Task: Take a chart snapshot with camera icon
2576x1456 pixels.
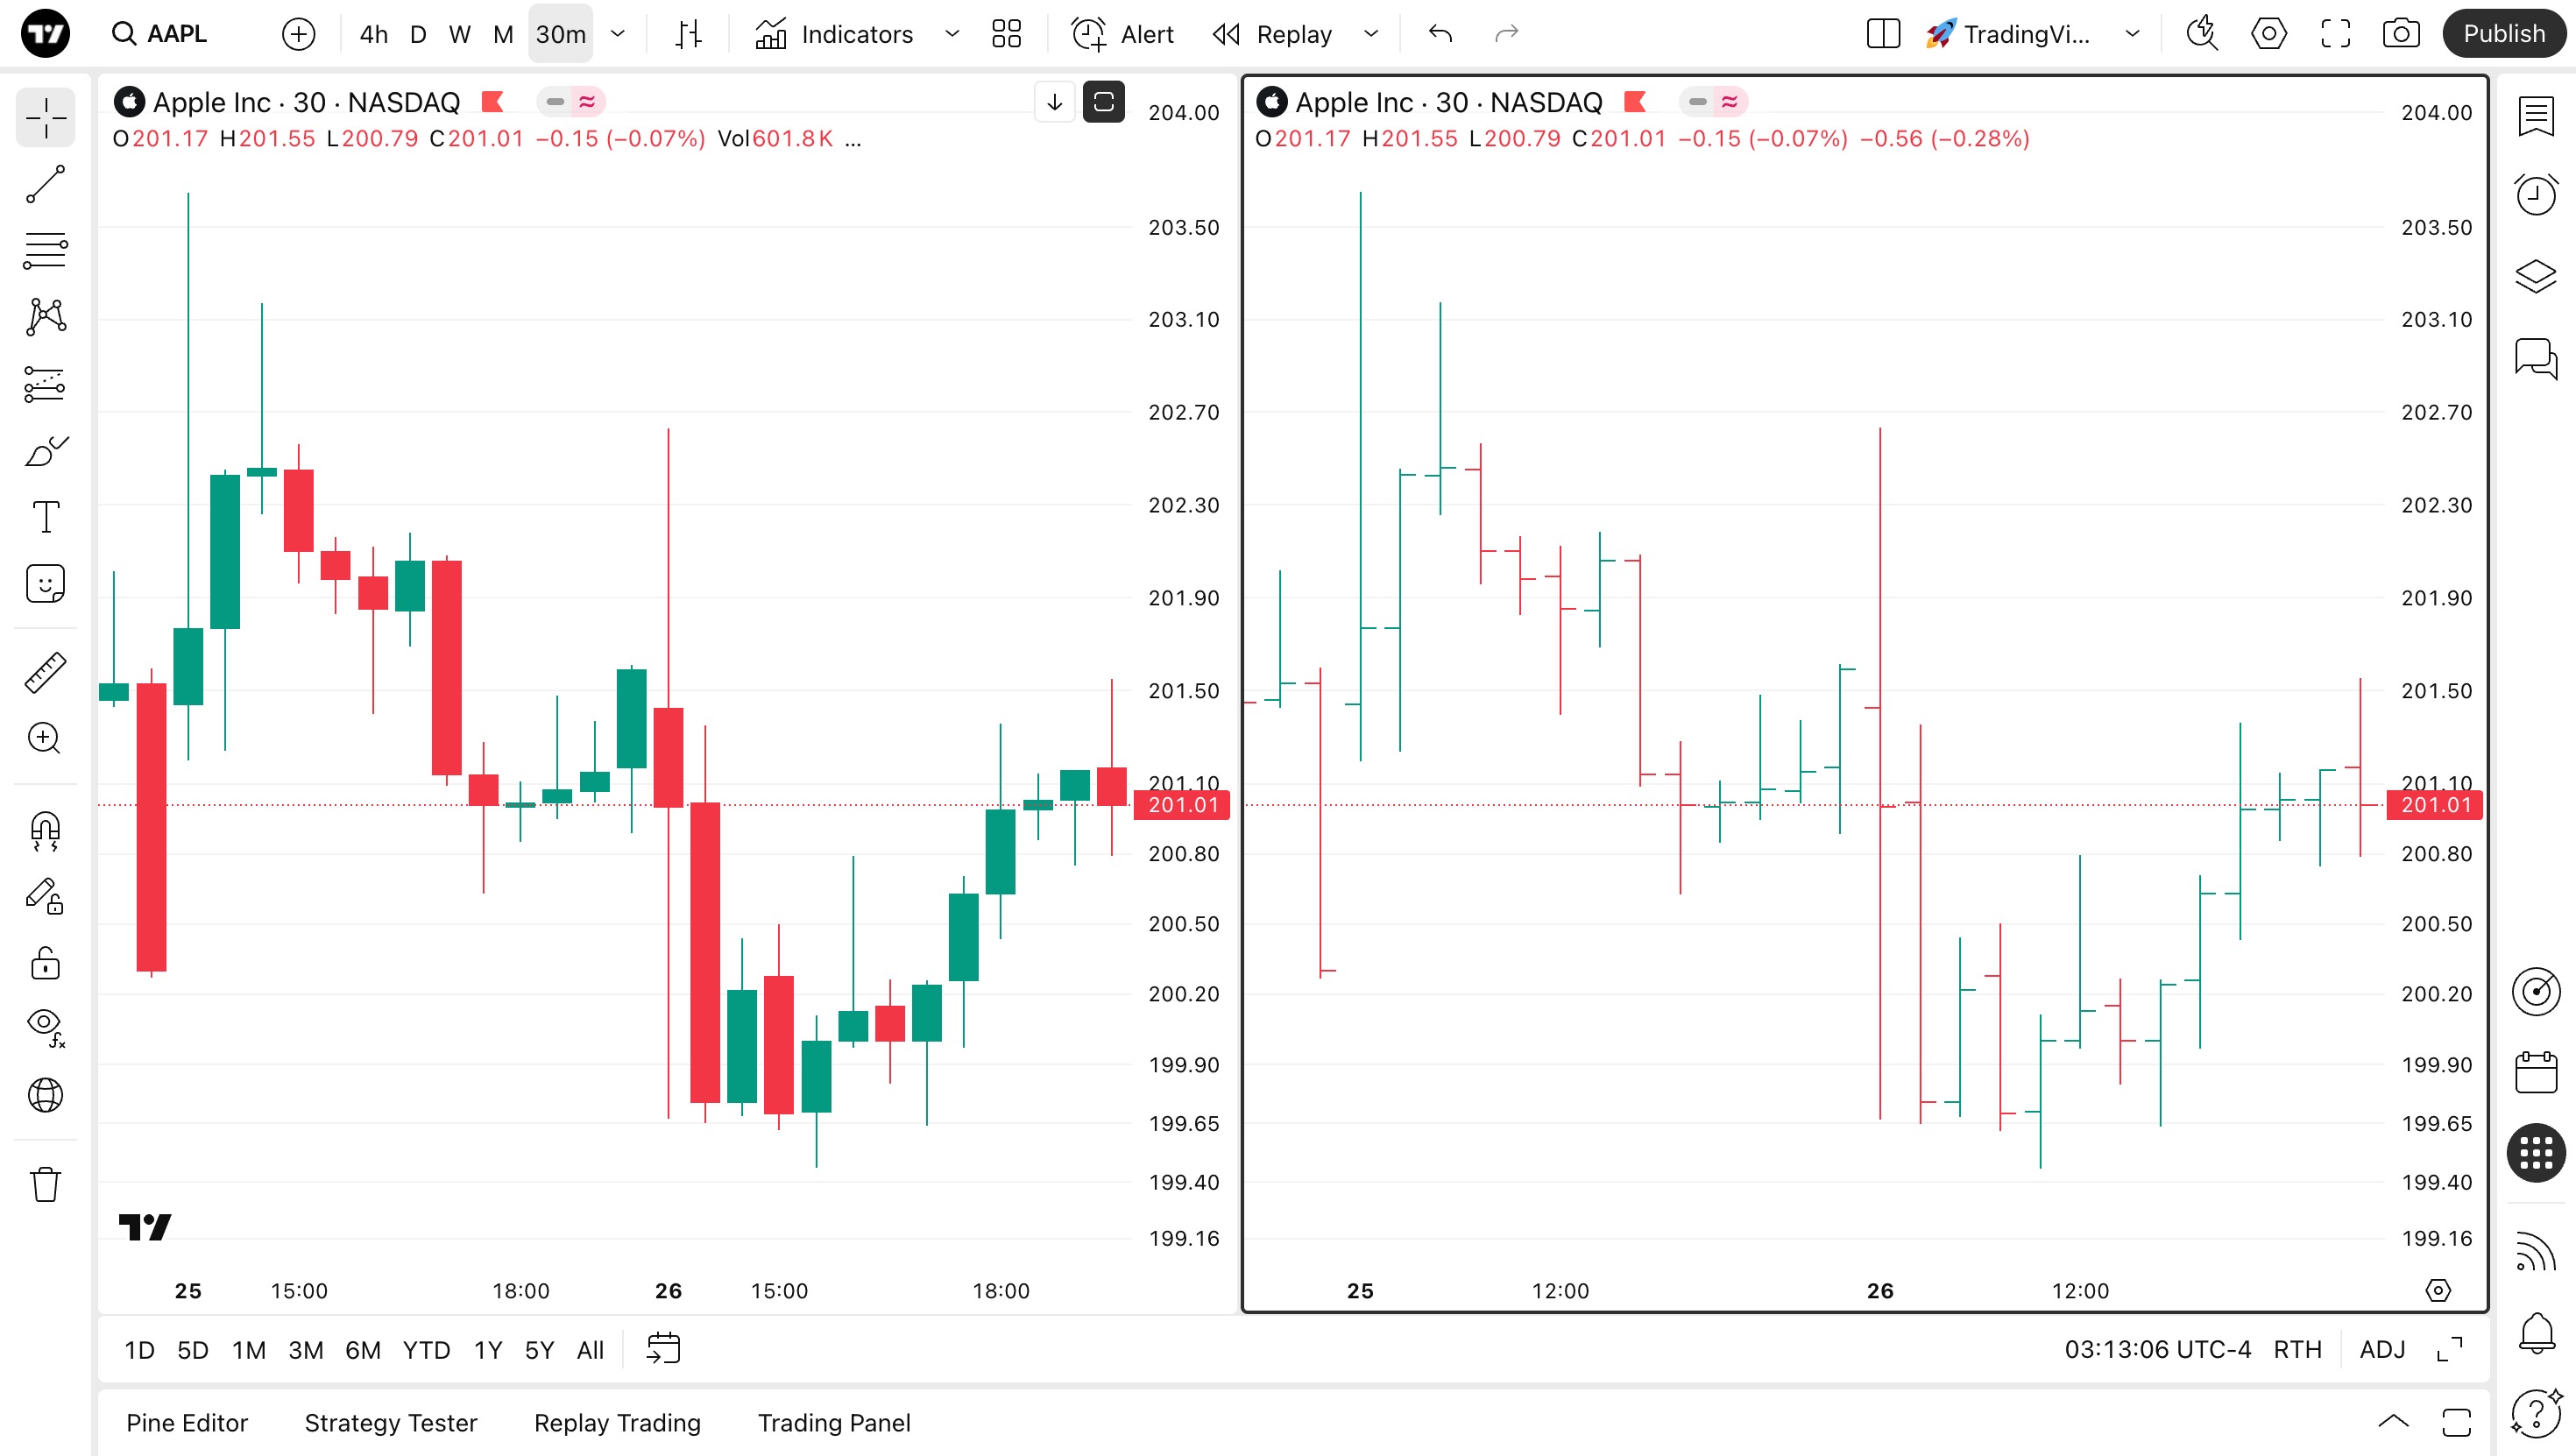Action: click(2400, 34)
